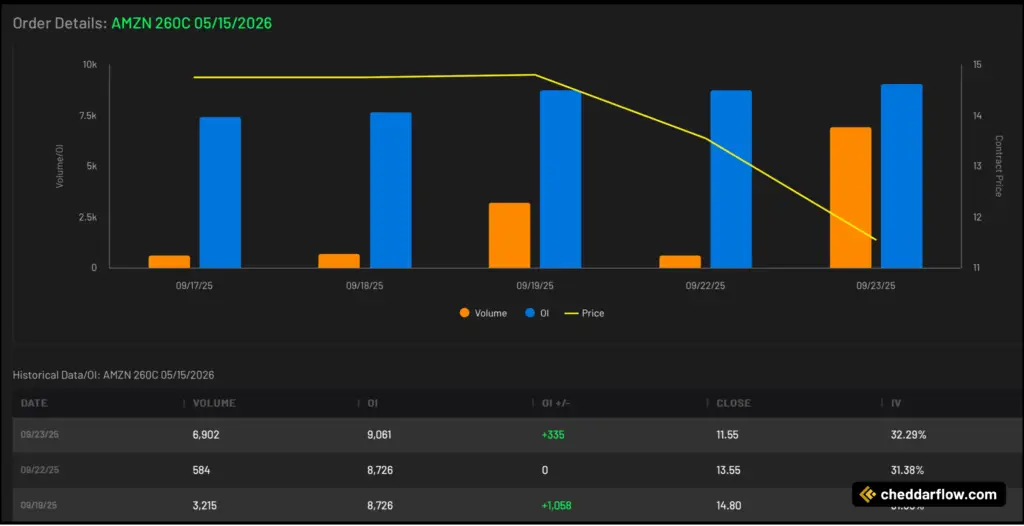Image resolution: width=1024 pixels, height=526 pixels.
Task: Click the 09/19/25 x-axis date label
Action: pos(535,286)
